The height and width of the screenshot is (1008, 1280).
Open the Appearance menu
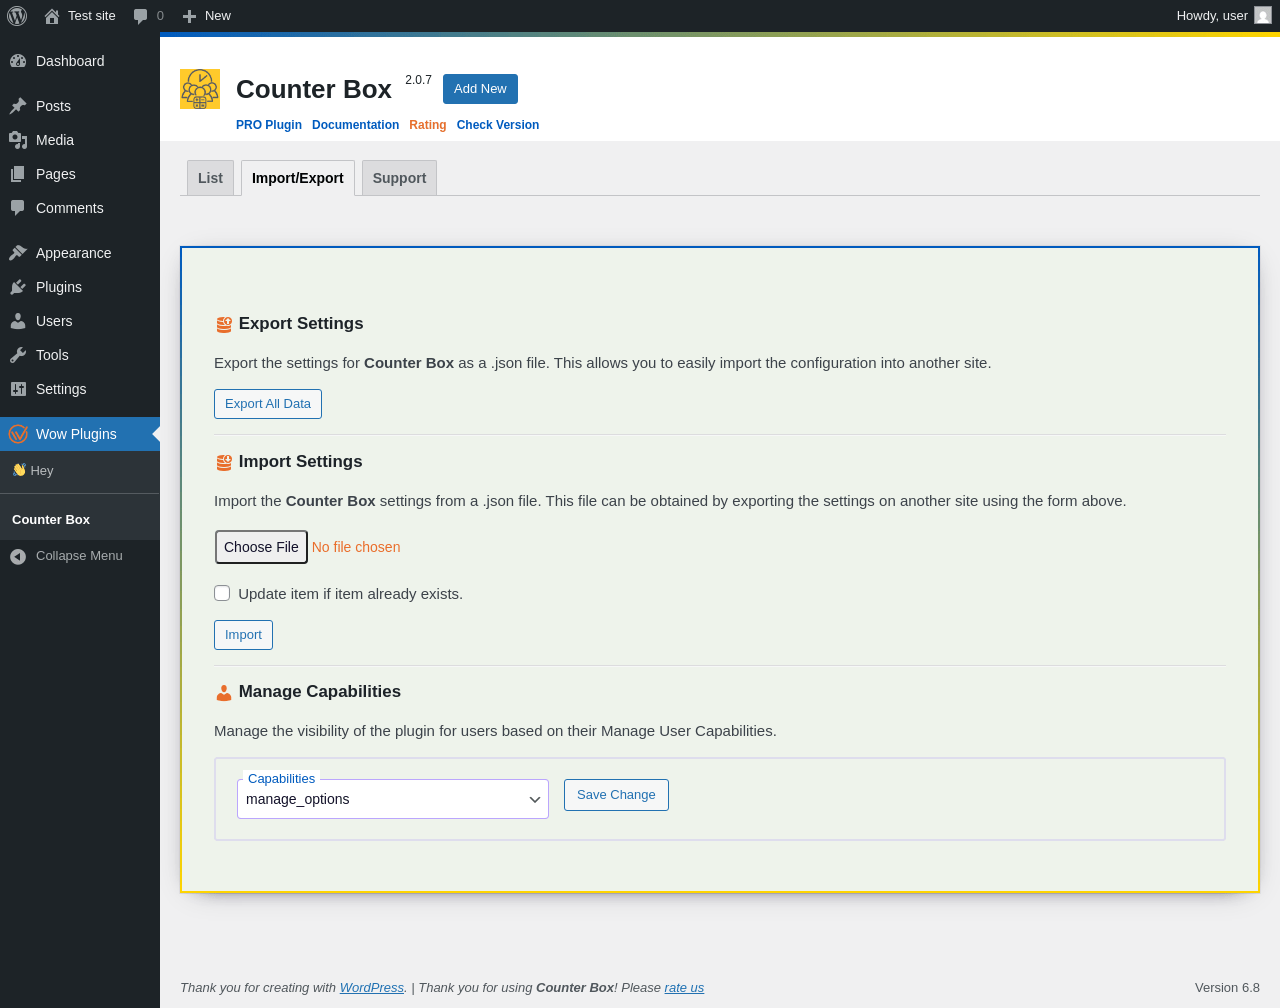(80, 253)
